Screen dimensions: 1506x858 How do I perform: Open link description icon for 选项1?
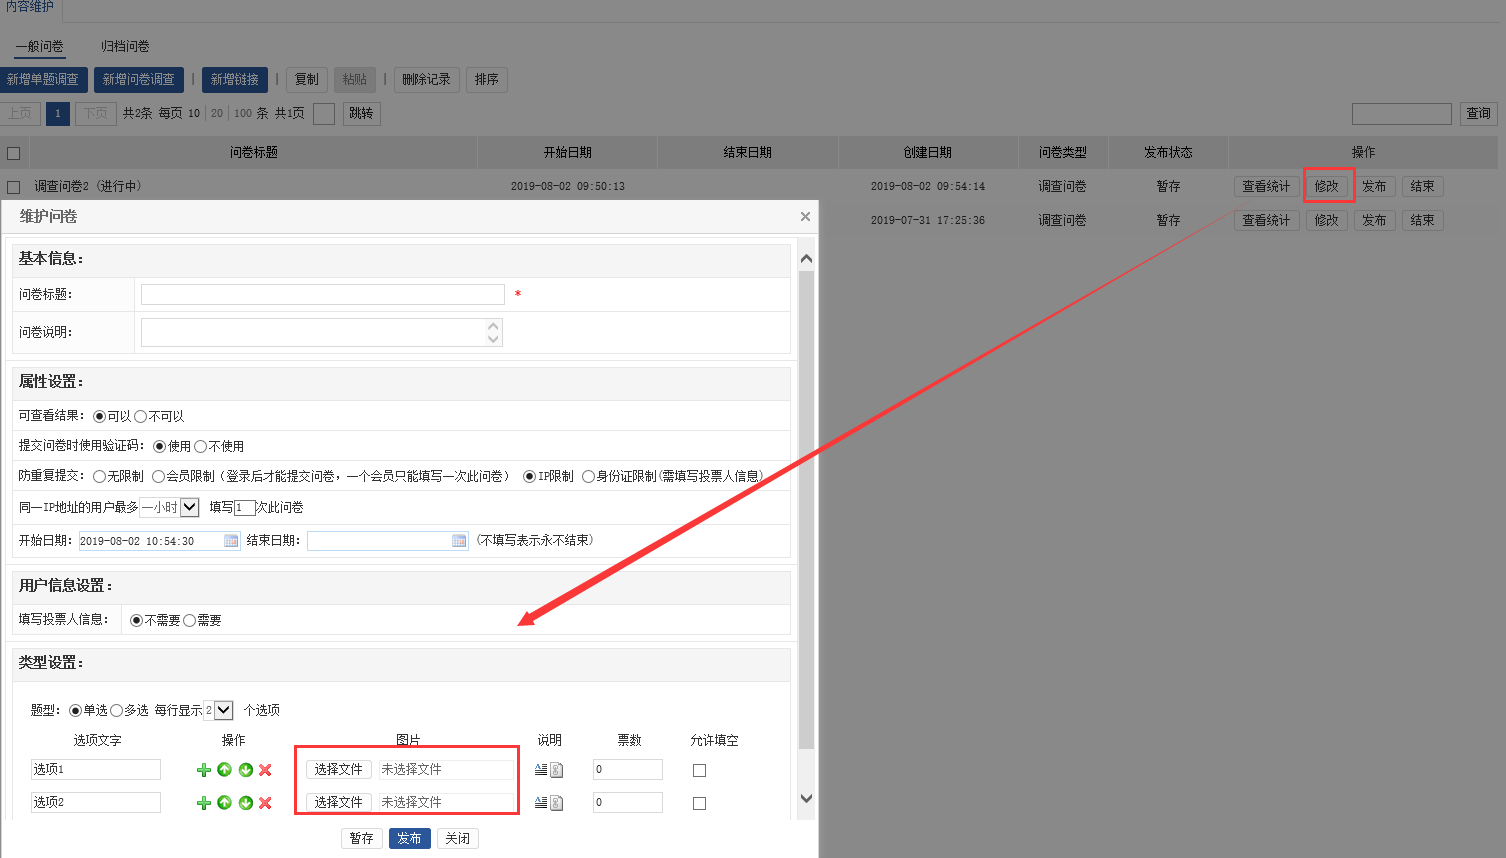click(x=557, y=770)
